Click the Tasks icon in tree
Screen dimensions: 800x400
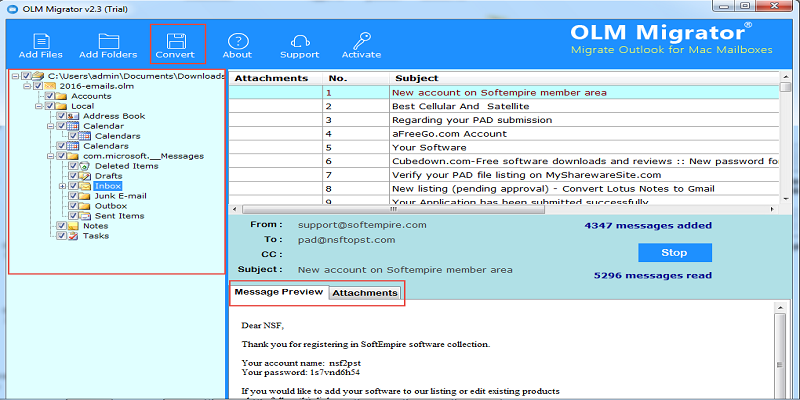[73, 236]
